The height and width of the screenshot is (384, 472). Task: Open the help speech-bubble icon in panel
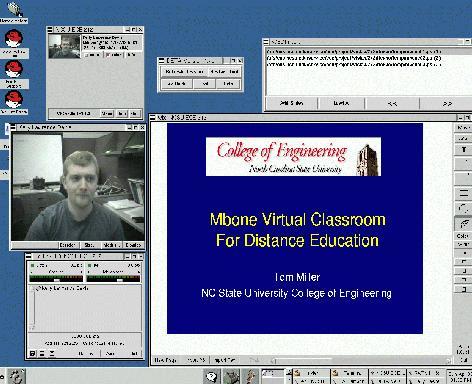[211, 377]
